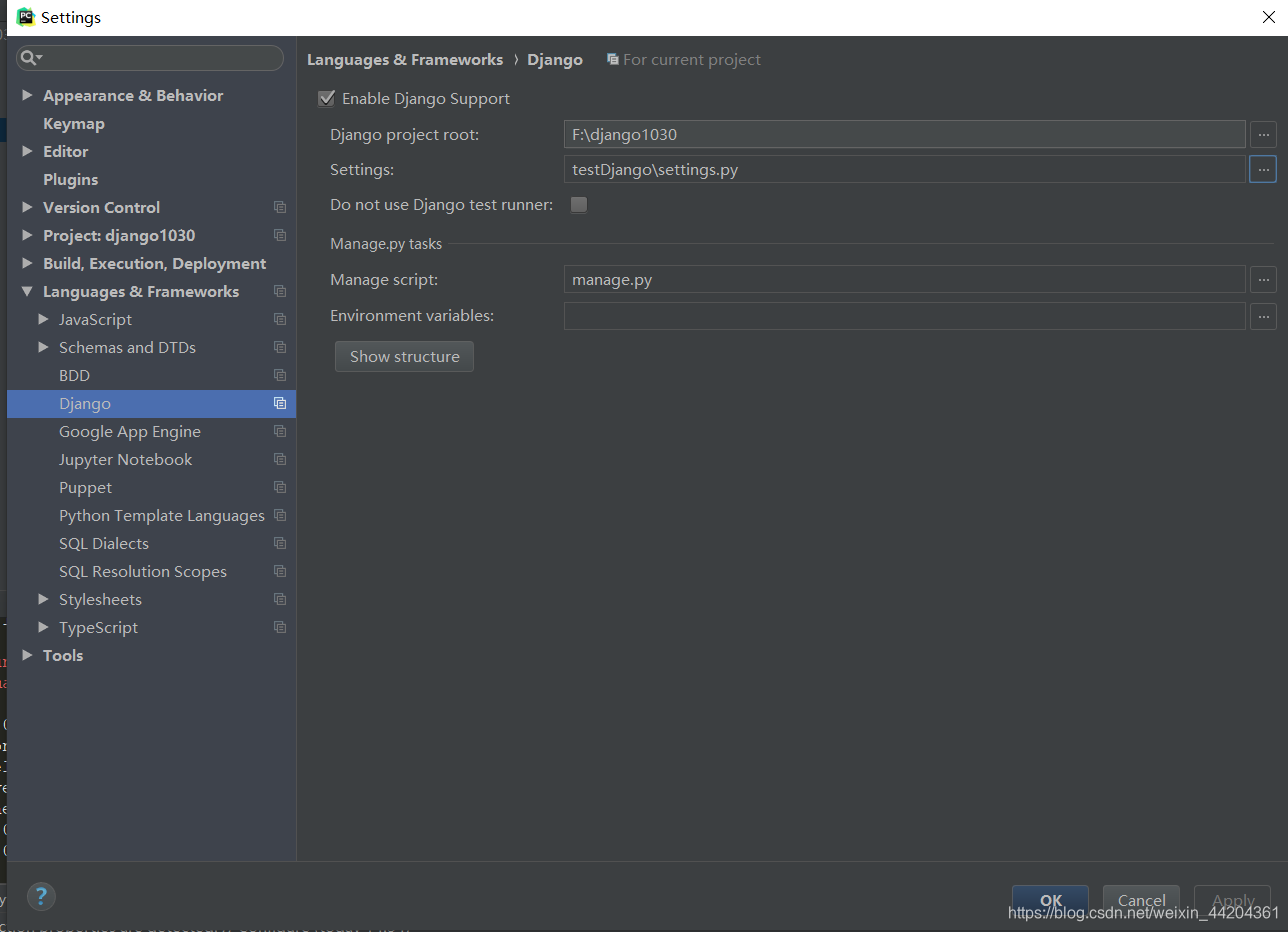The image size is (1288, 932).
Task: Click the project-level icon beside Languages & Frameworks
Action: point(280,291)
